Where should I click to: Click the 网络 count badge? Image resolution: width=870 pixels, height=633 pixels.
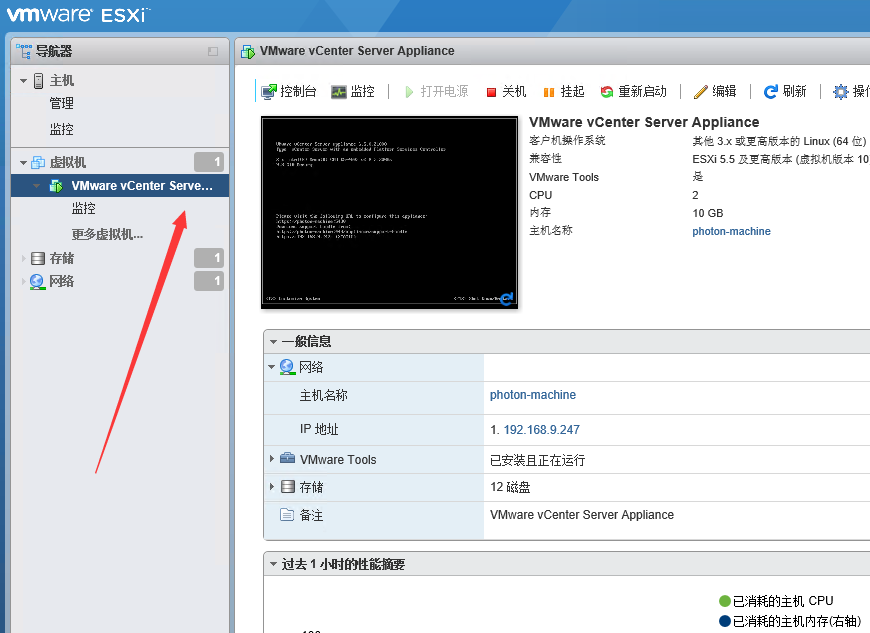point(209,281)
